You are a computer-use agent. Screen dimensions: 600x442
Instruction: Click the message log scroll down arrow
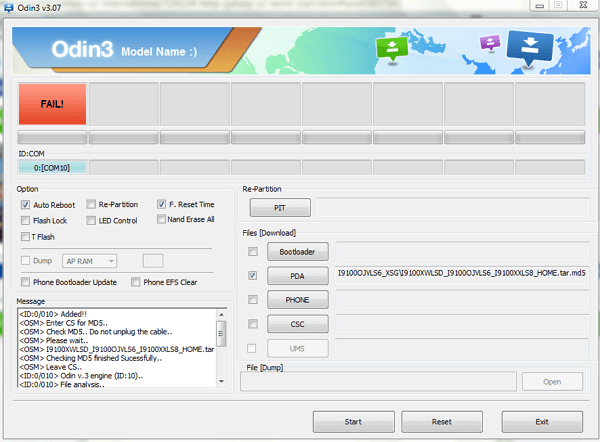coord(222,381)
